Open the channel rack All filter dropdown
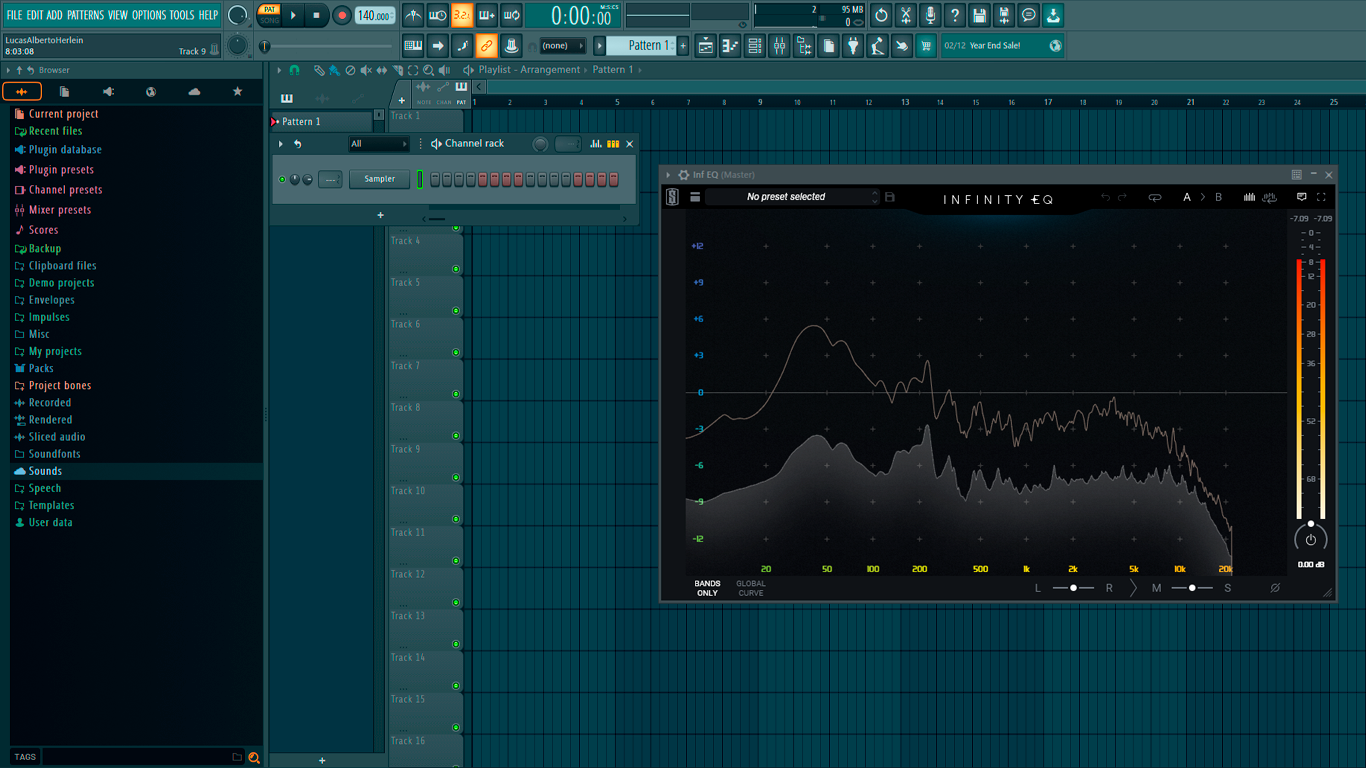 pyautogui.click(x=379, y=144)
